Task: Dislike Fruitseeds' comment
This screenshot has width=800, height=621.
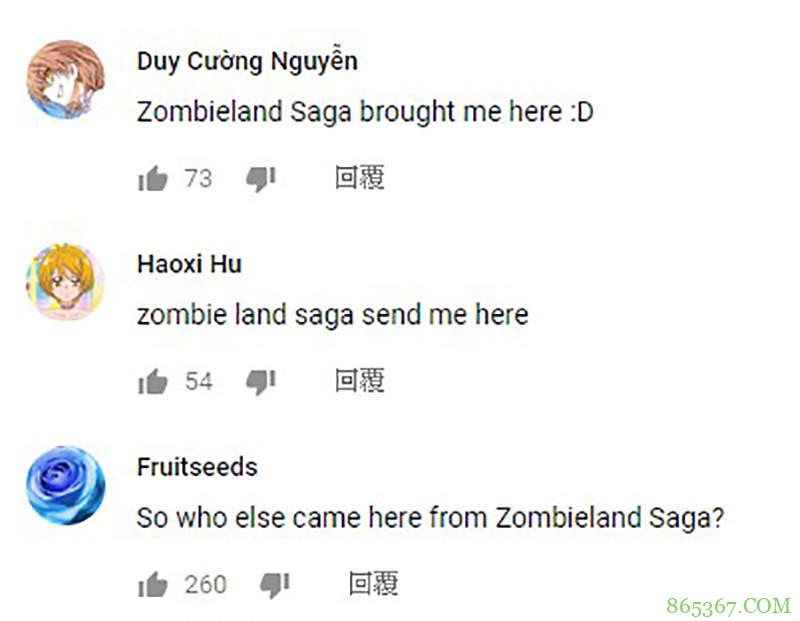Action: (274, 585)
